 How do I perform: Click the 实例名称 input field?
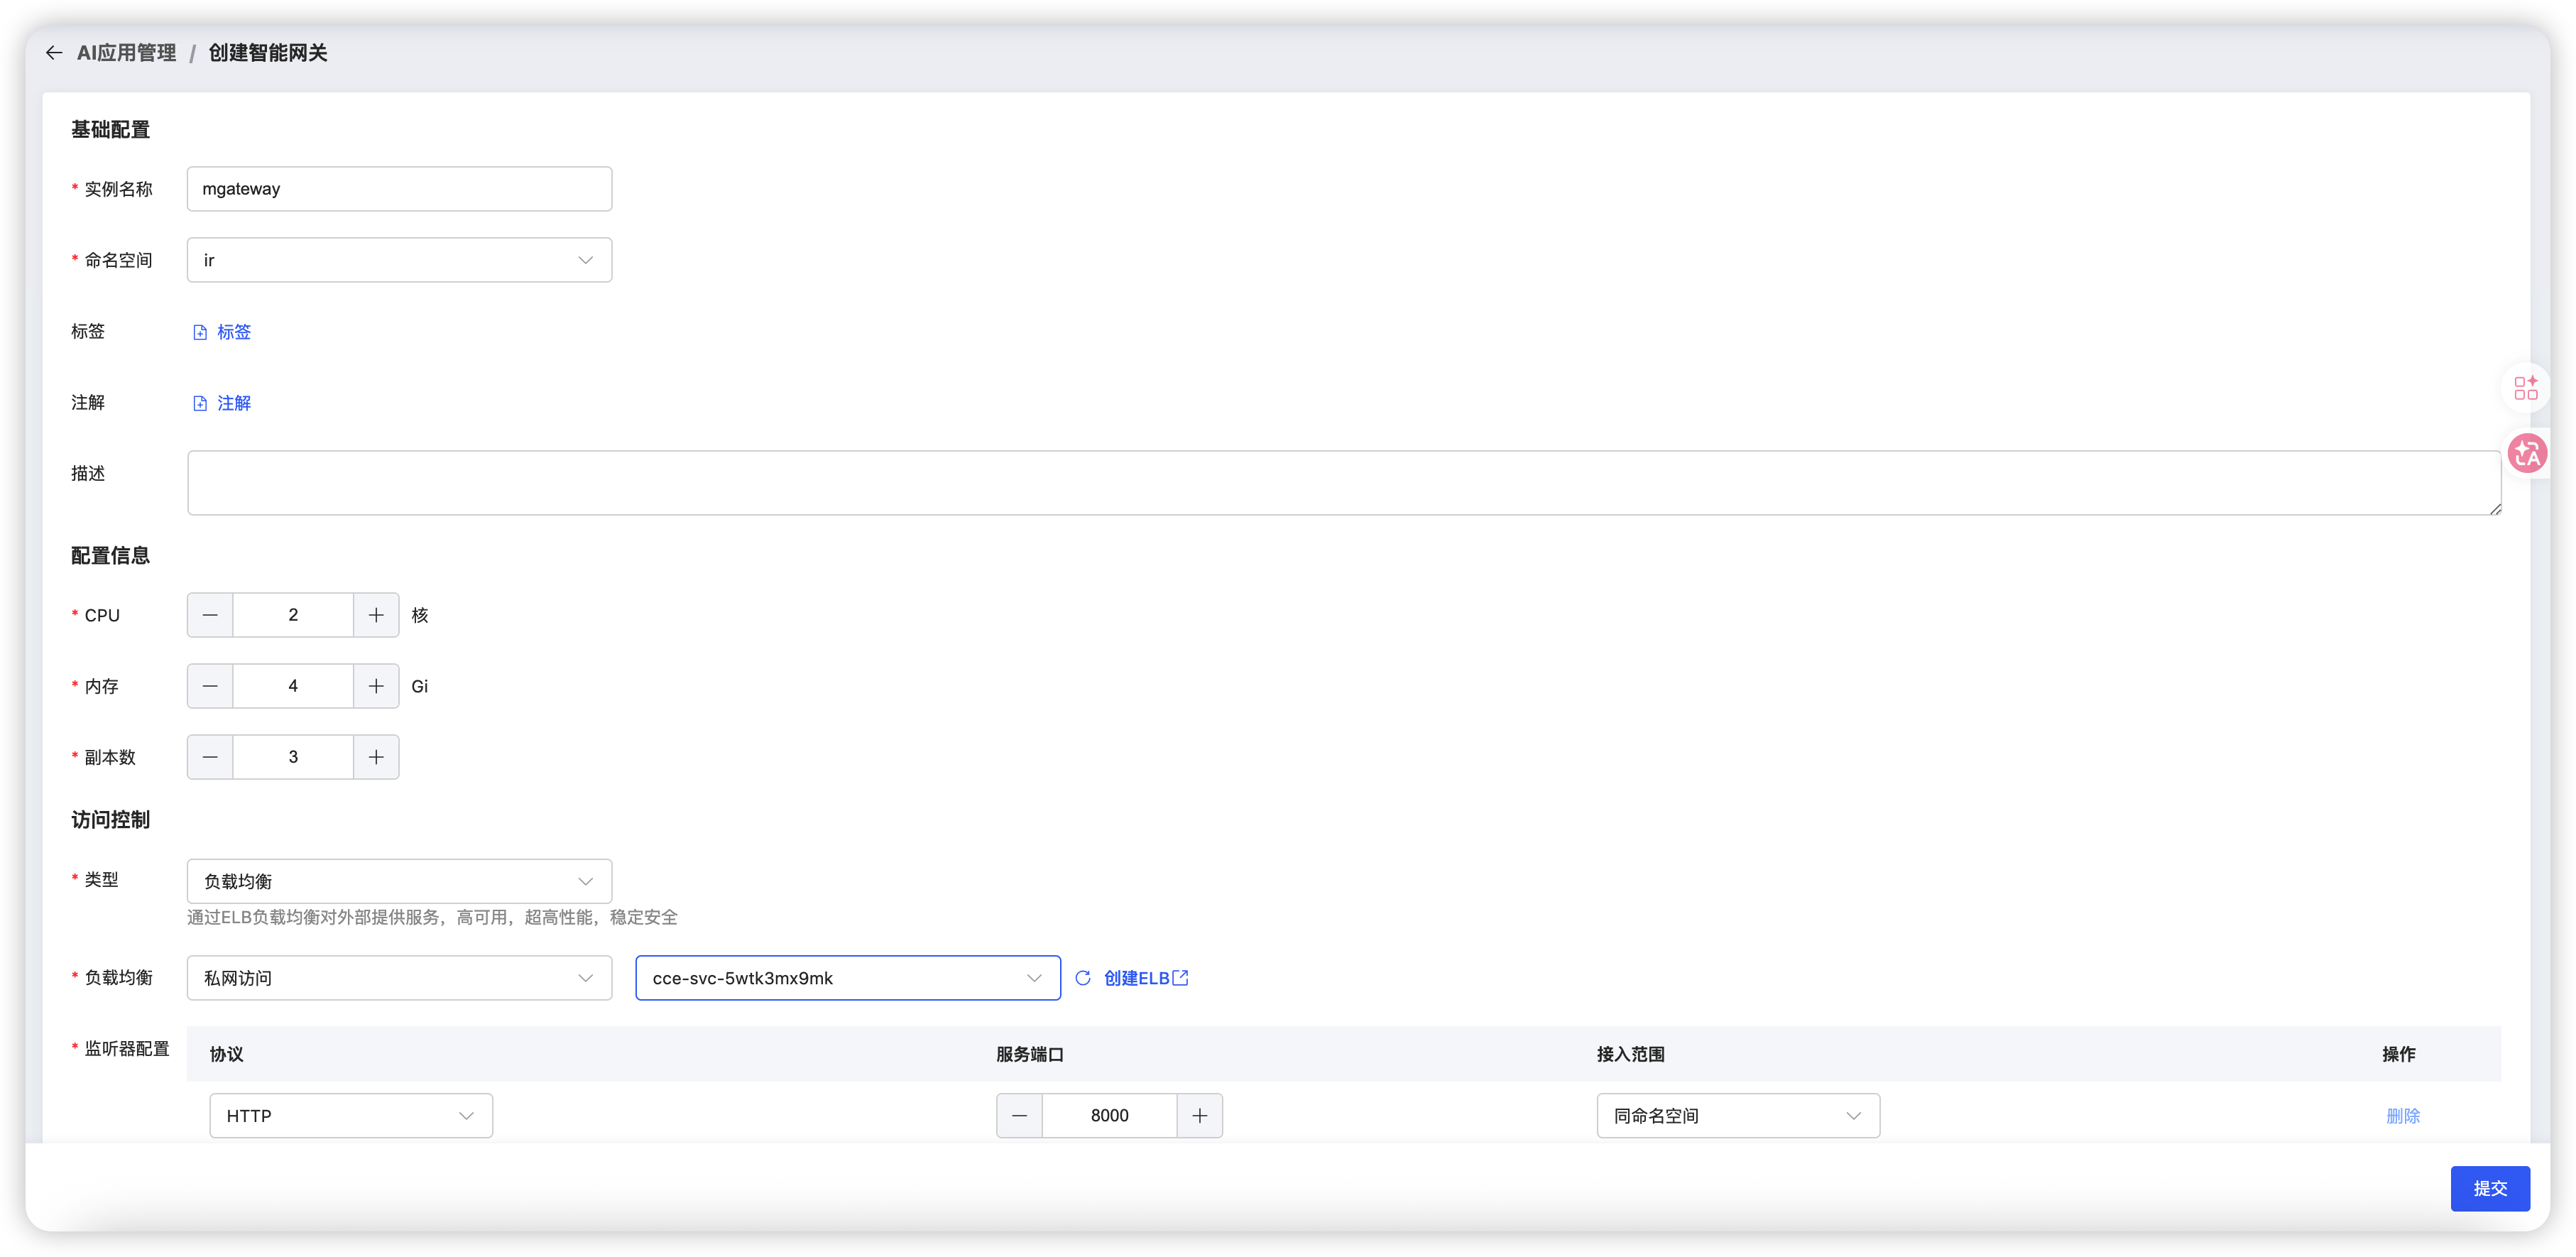[399, 189]
